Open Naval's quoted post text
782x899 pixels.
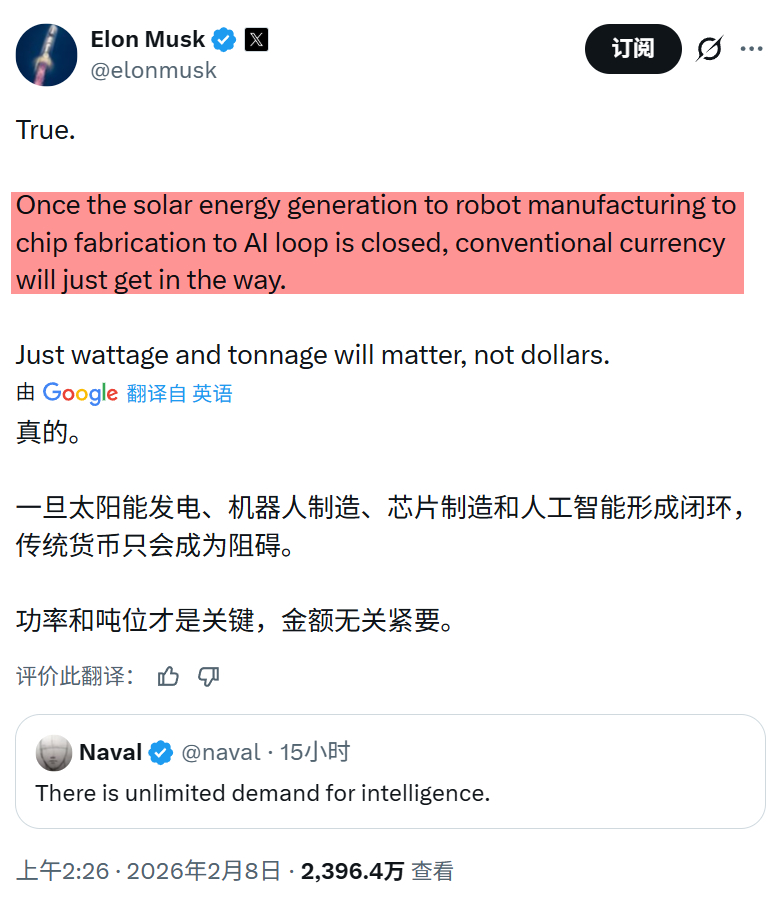(x=263, y=793)
